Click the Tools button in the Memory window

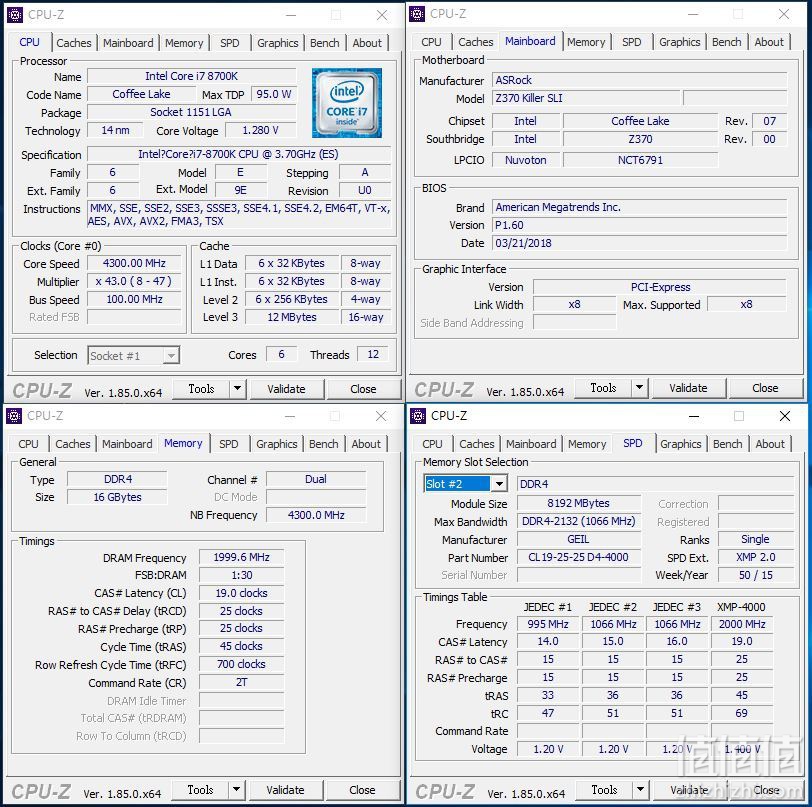point(200,789)
